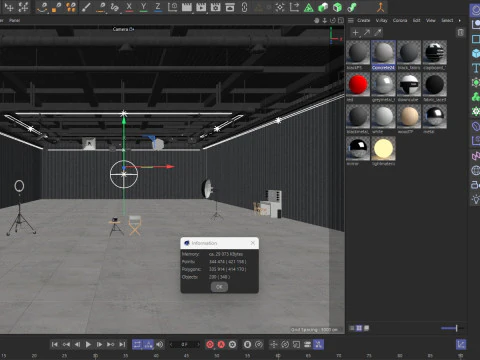Open the viewport Panel menu
480x360 pixels.
(14, 20)
